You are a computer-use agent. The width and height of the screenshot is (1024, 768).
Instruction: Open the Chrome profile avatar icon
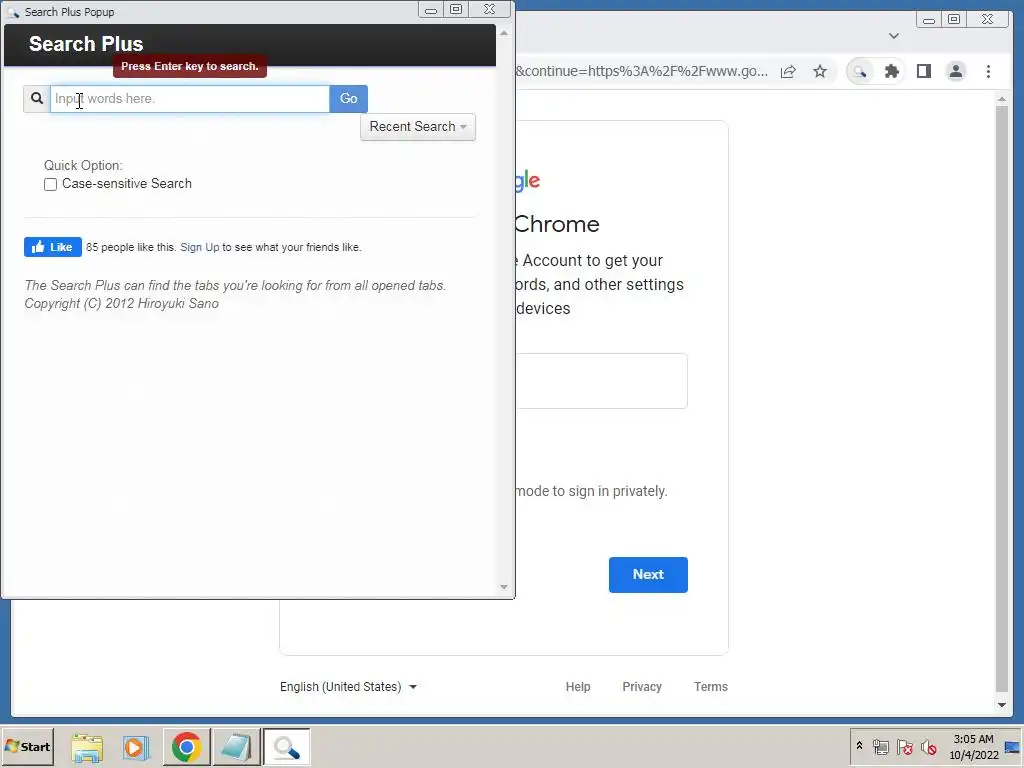click(x=955, y=71)
